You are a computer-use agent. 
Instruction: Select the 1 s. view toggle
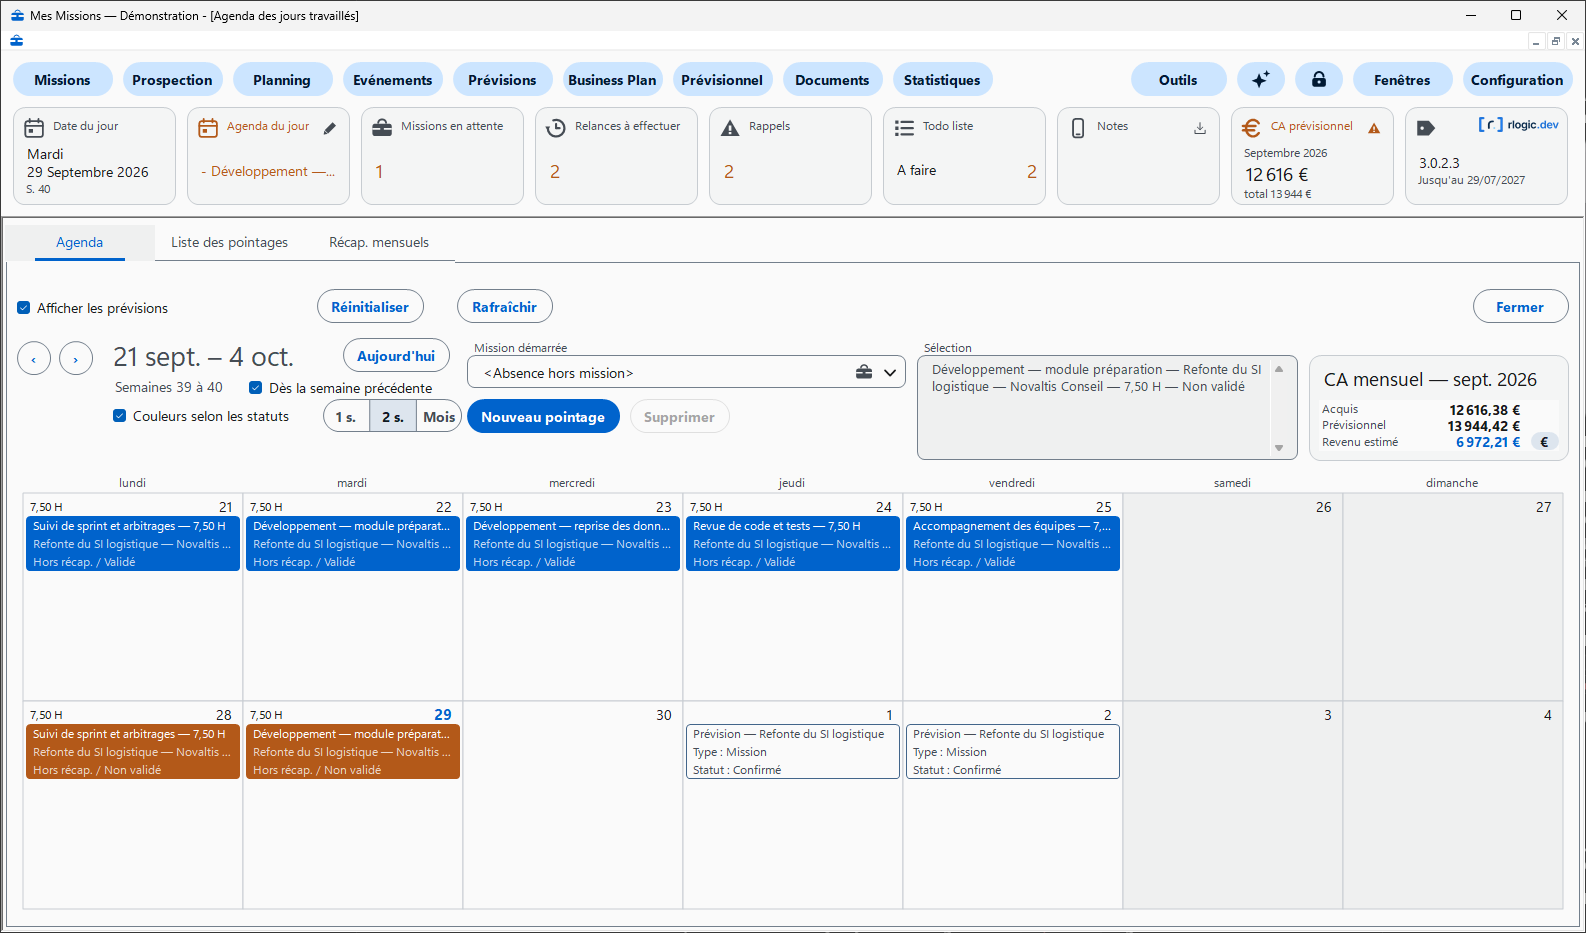click(346, 417)
